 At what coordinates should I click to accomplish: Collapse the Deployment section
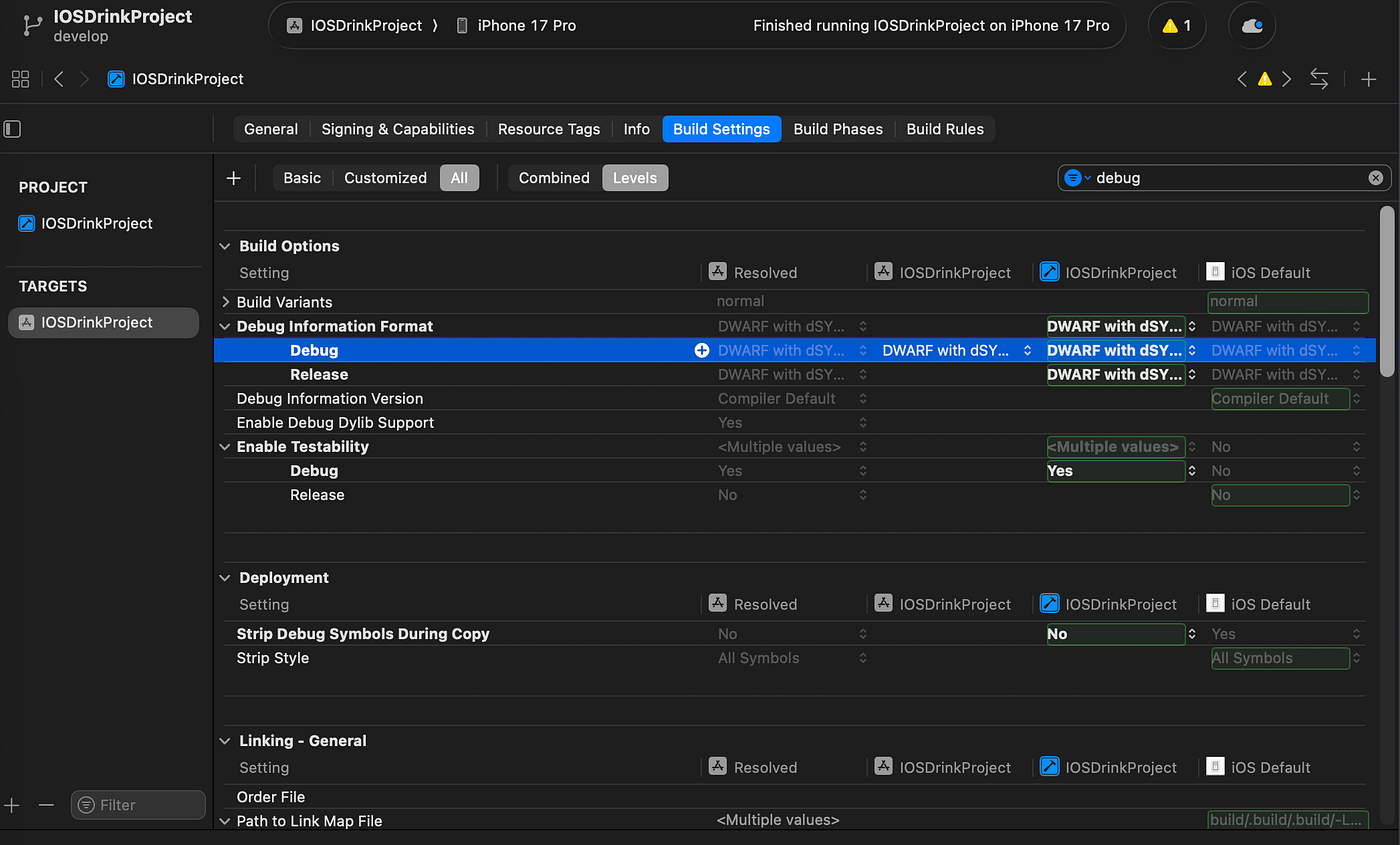click(225, 578)
